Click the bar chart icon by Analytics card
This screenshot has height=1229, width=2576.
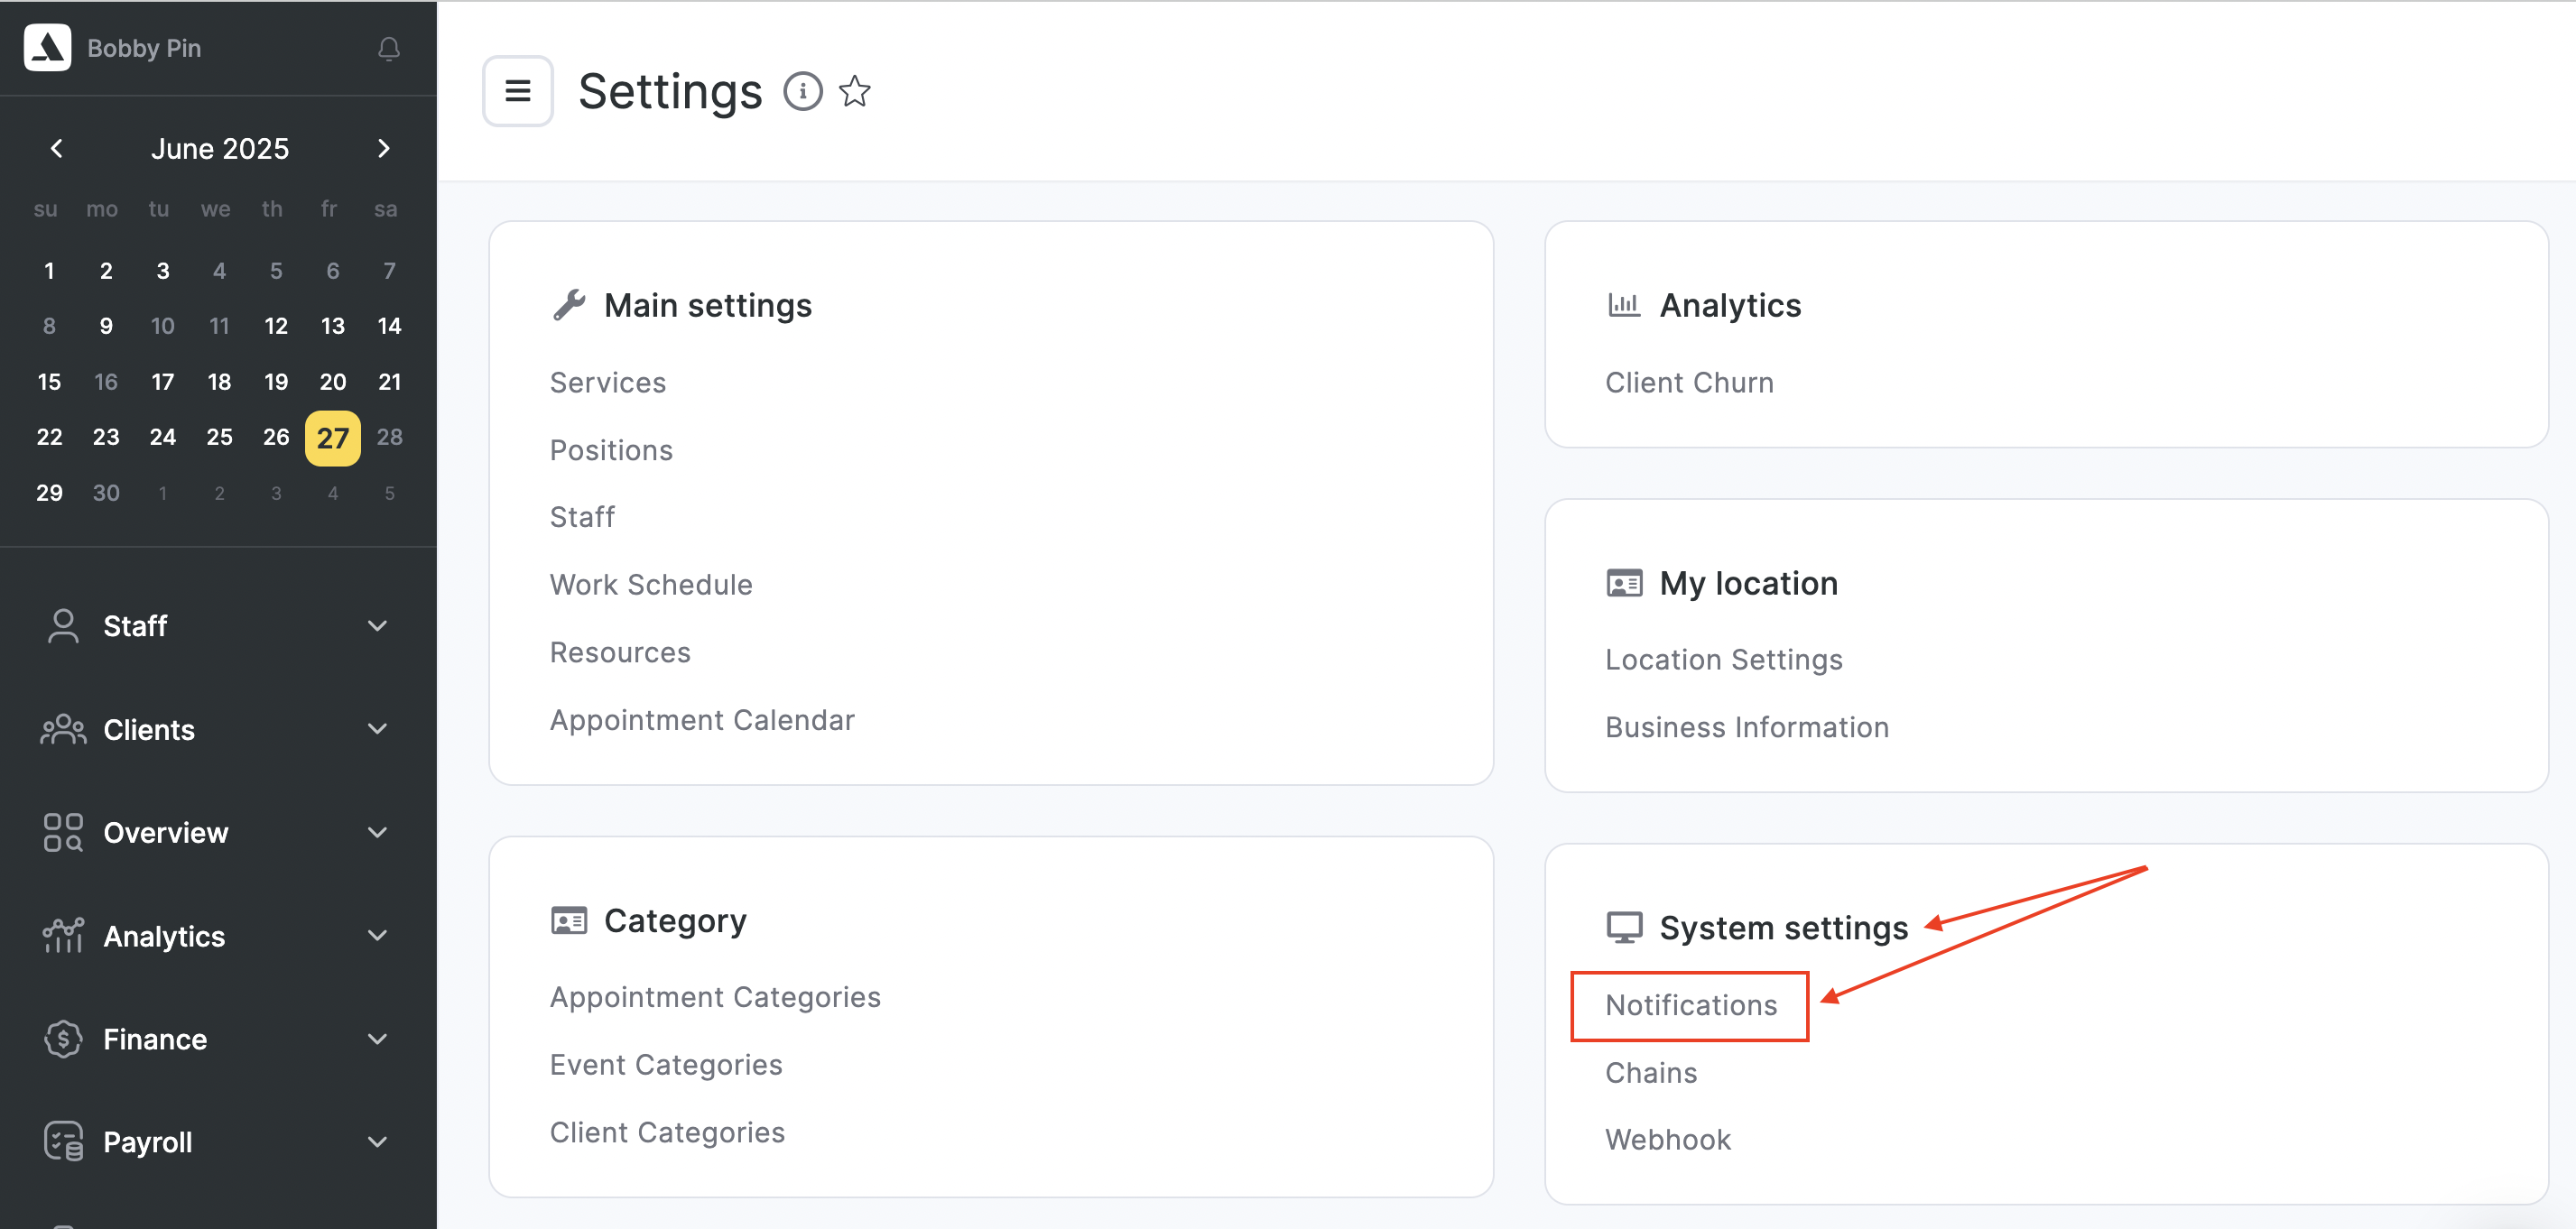point(1624,305)
